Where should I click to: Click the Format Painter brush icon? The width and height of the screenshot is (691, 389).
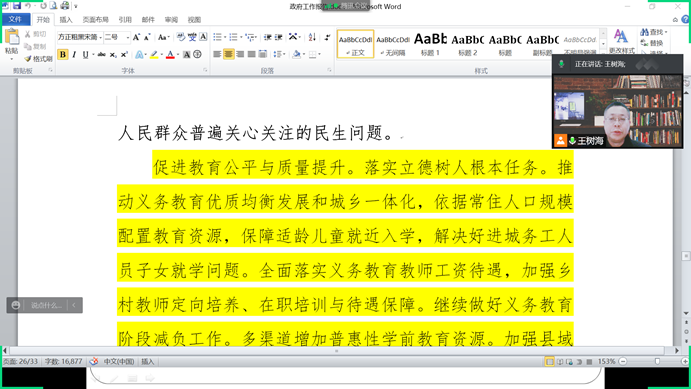[x=28, y=59]
